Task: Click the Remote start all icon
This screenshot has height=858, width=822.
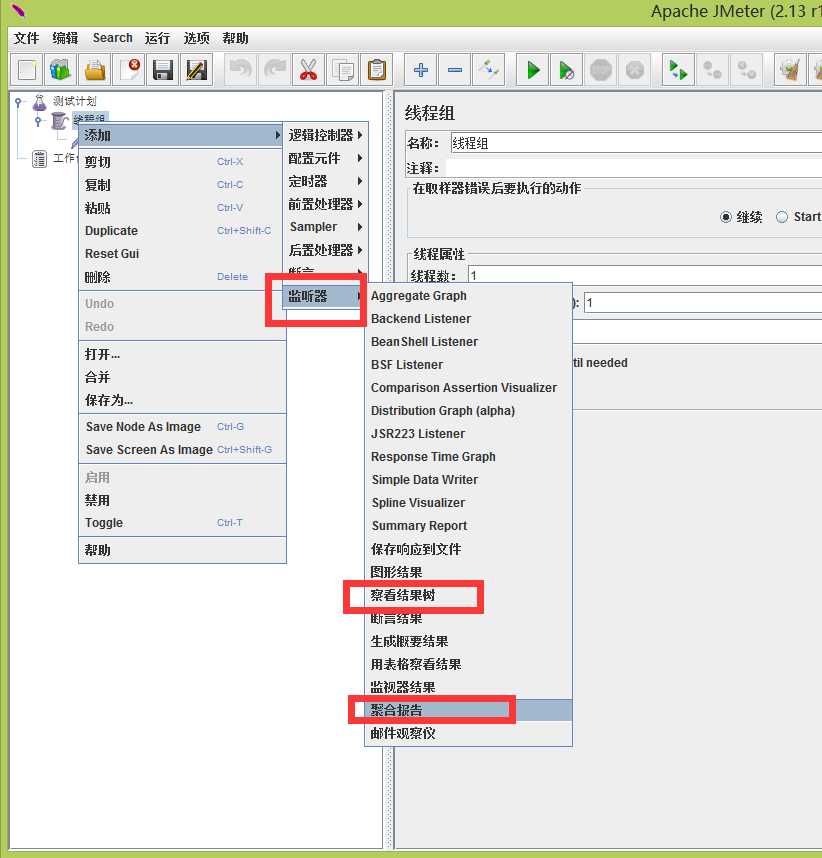Action: coord(679,71)
